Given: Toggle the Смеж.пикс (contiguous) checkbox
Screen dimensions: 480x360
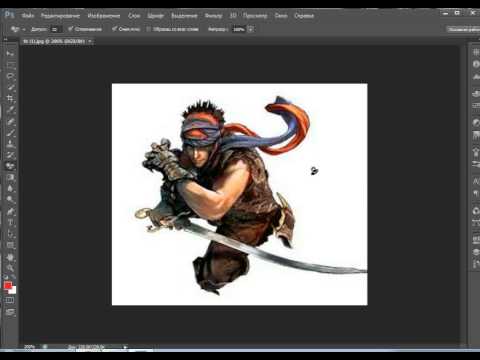Looking at the screenshot, I should coord(114,29).
